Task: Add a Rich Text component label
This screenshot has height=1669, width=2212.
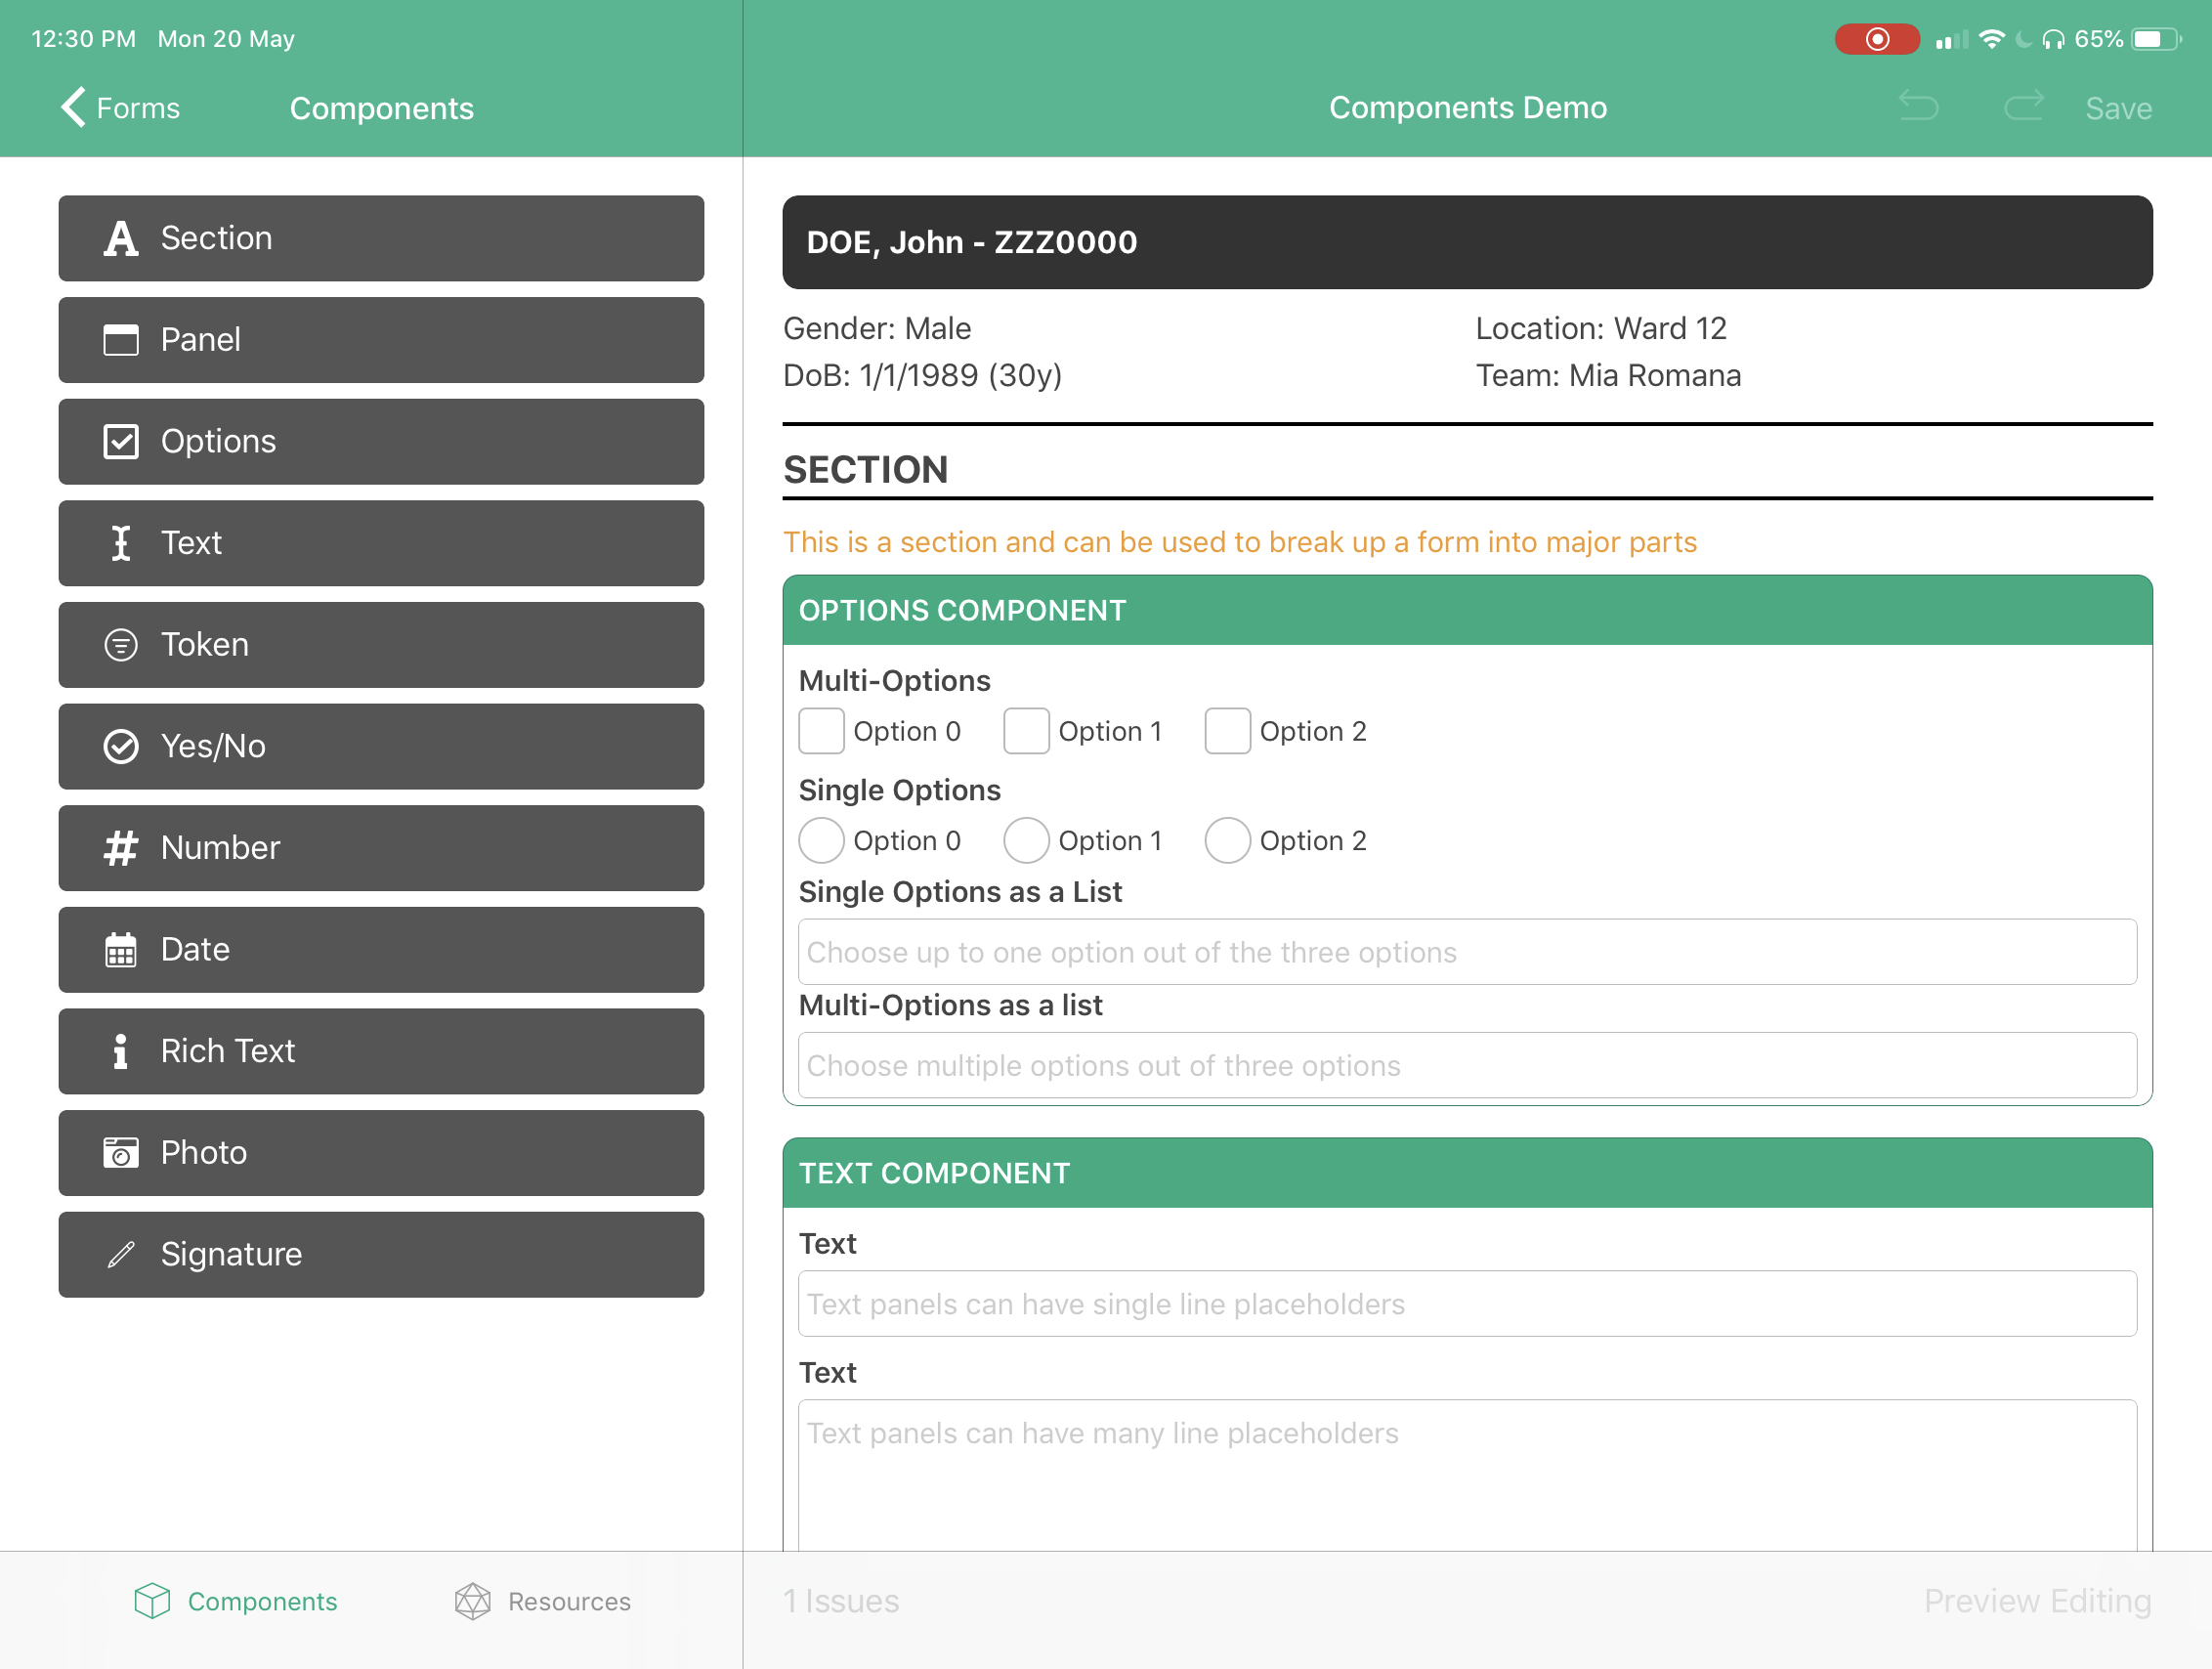Action: [x=228, y=1051]
